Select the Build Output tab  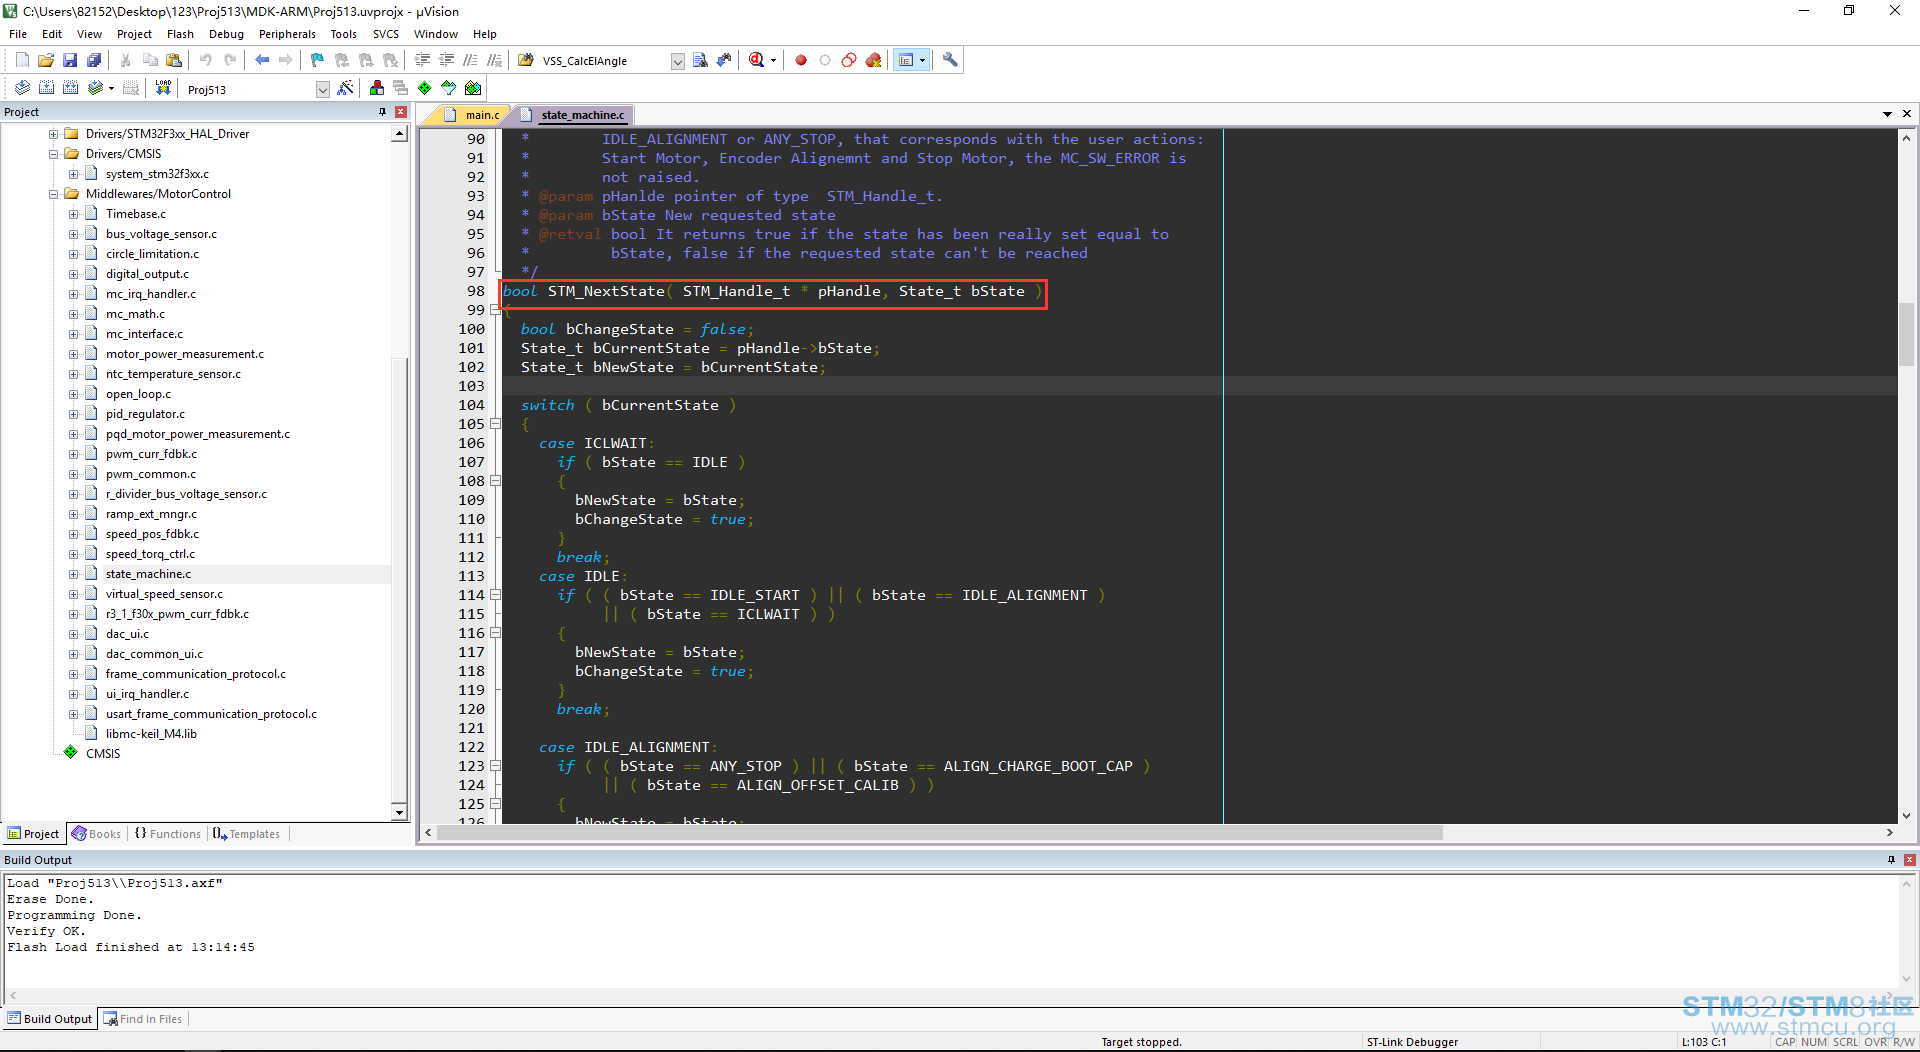tap(49, 1019)
